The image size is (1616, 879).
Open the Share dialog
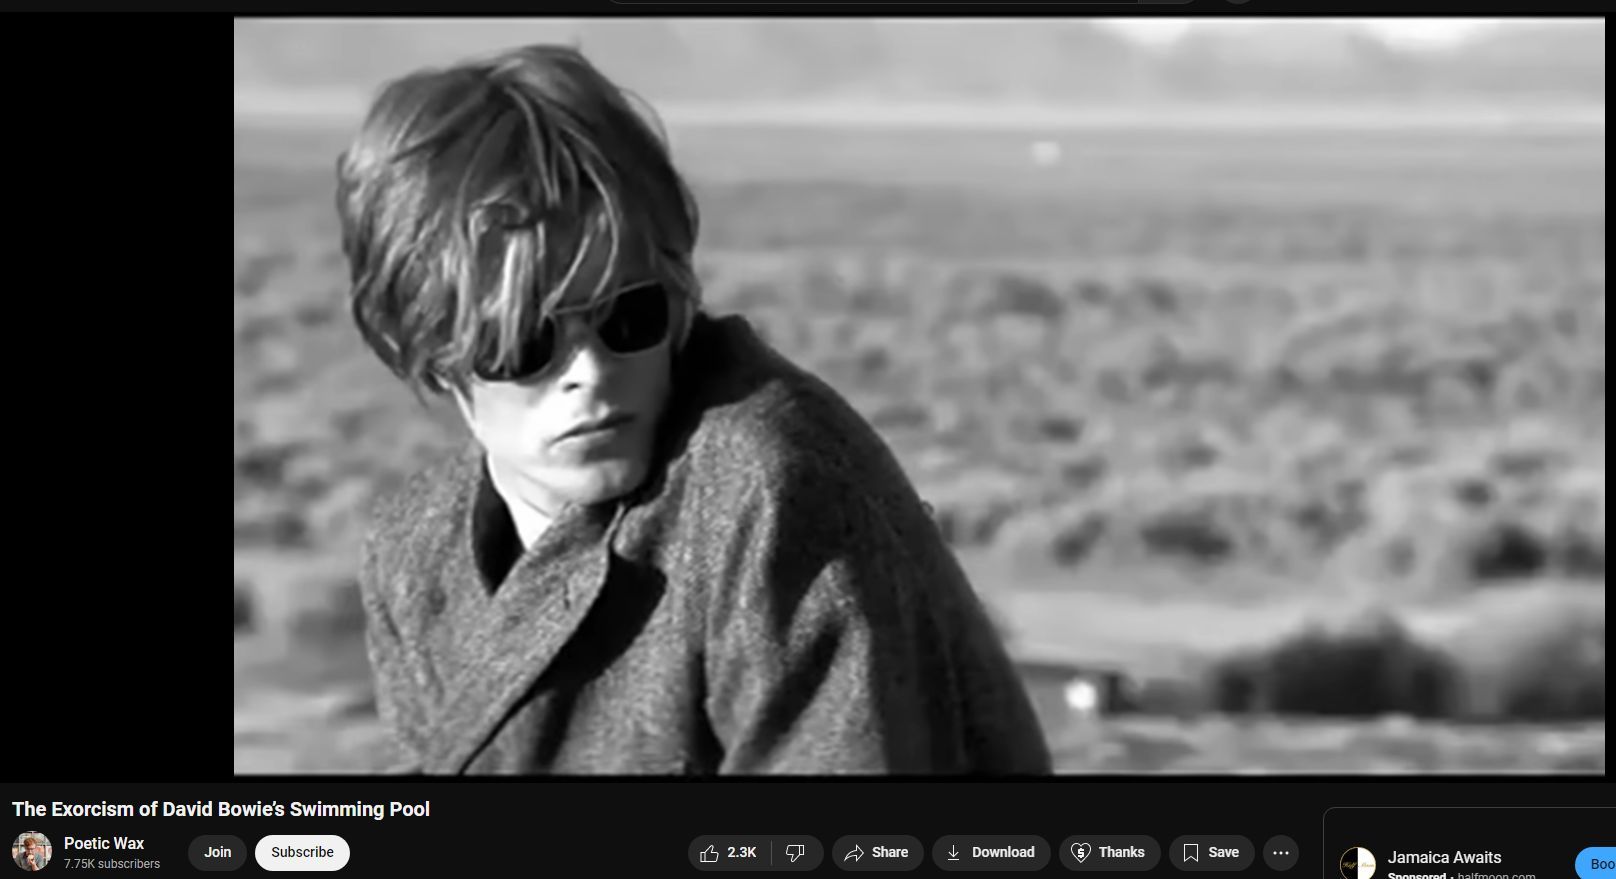[x=877, y=852]
